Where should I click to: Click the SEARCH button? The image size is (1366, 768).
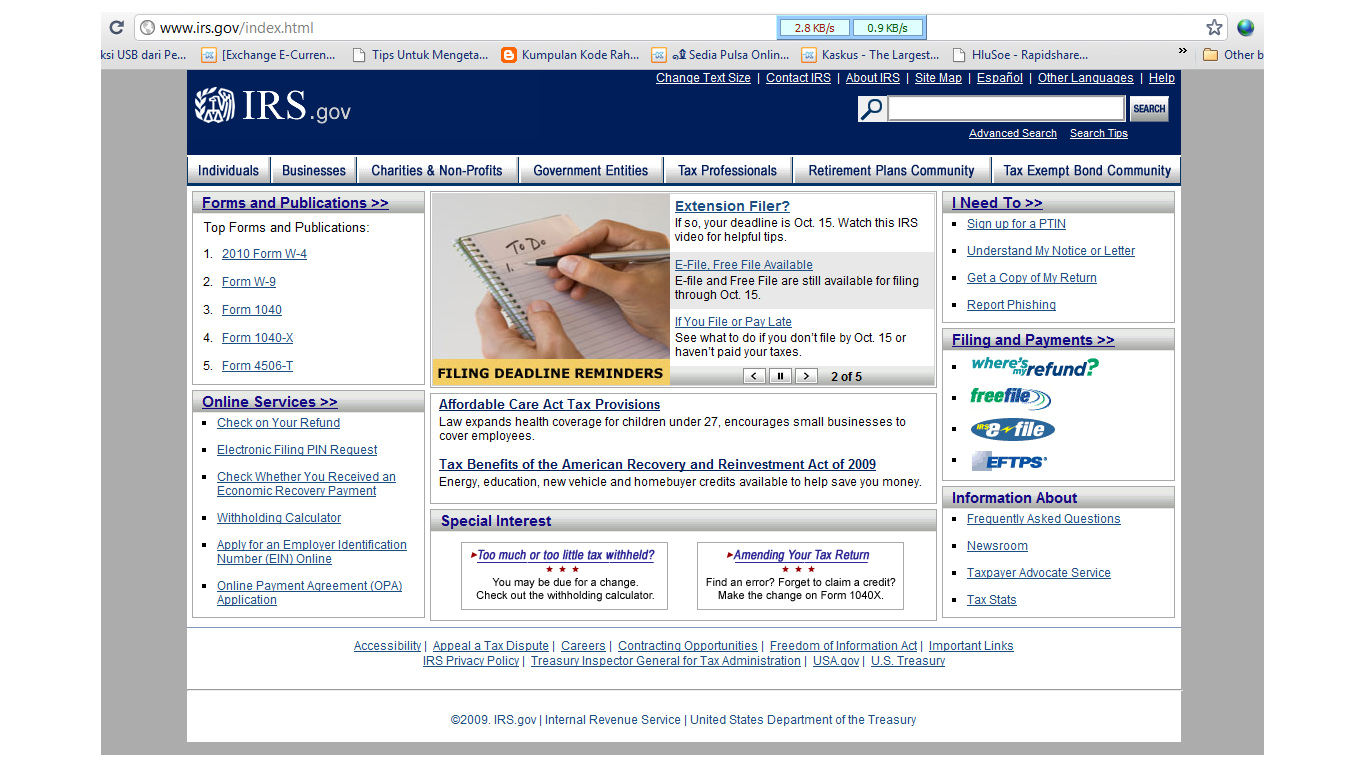pos(1149,109)
